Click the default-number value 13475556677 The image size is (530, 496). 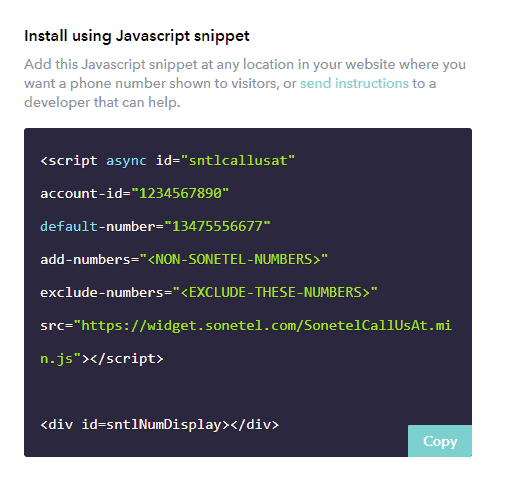[x=217, y=226]
